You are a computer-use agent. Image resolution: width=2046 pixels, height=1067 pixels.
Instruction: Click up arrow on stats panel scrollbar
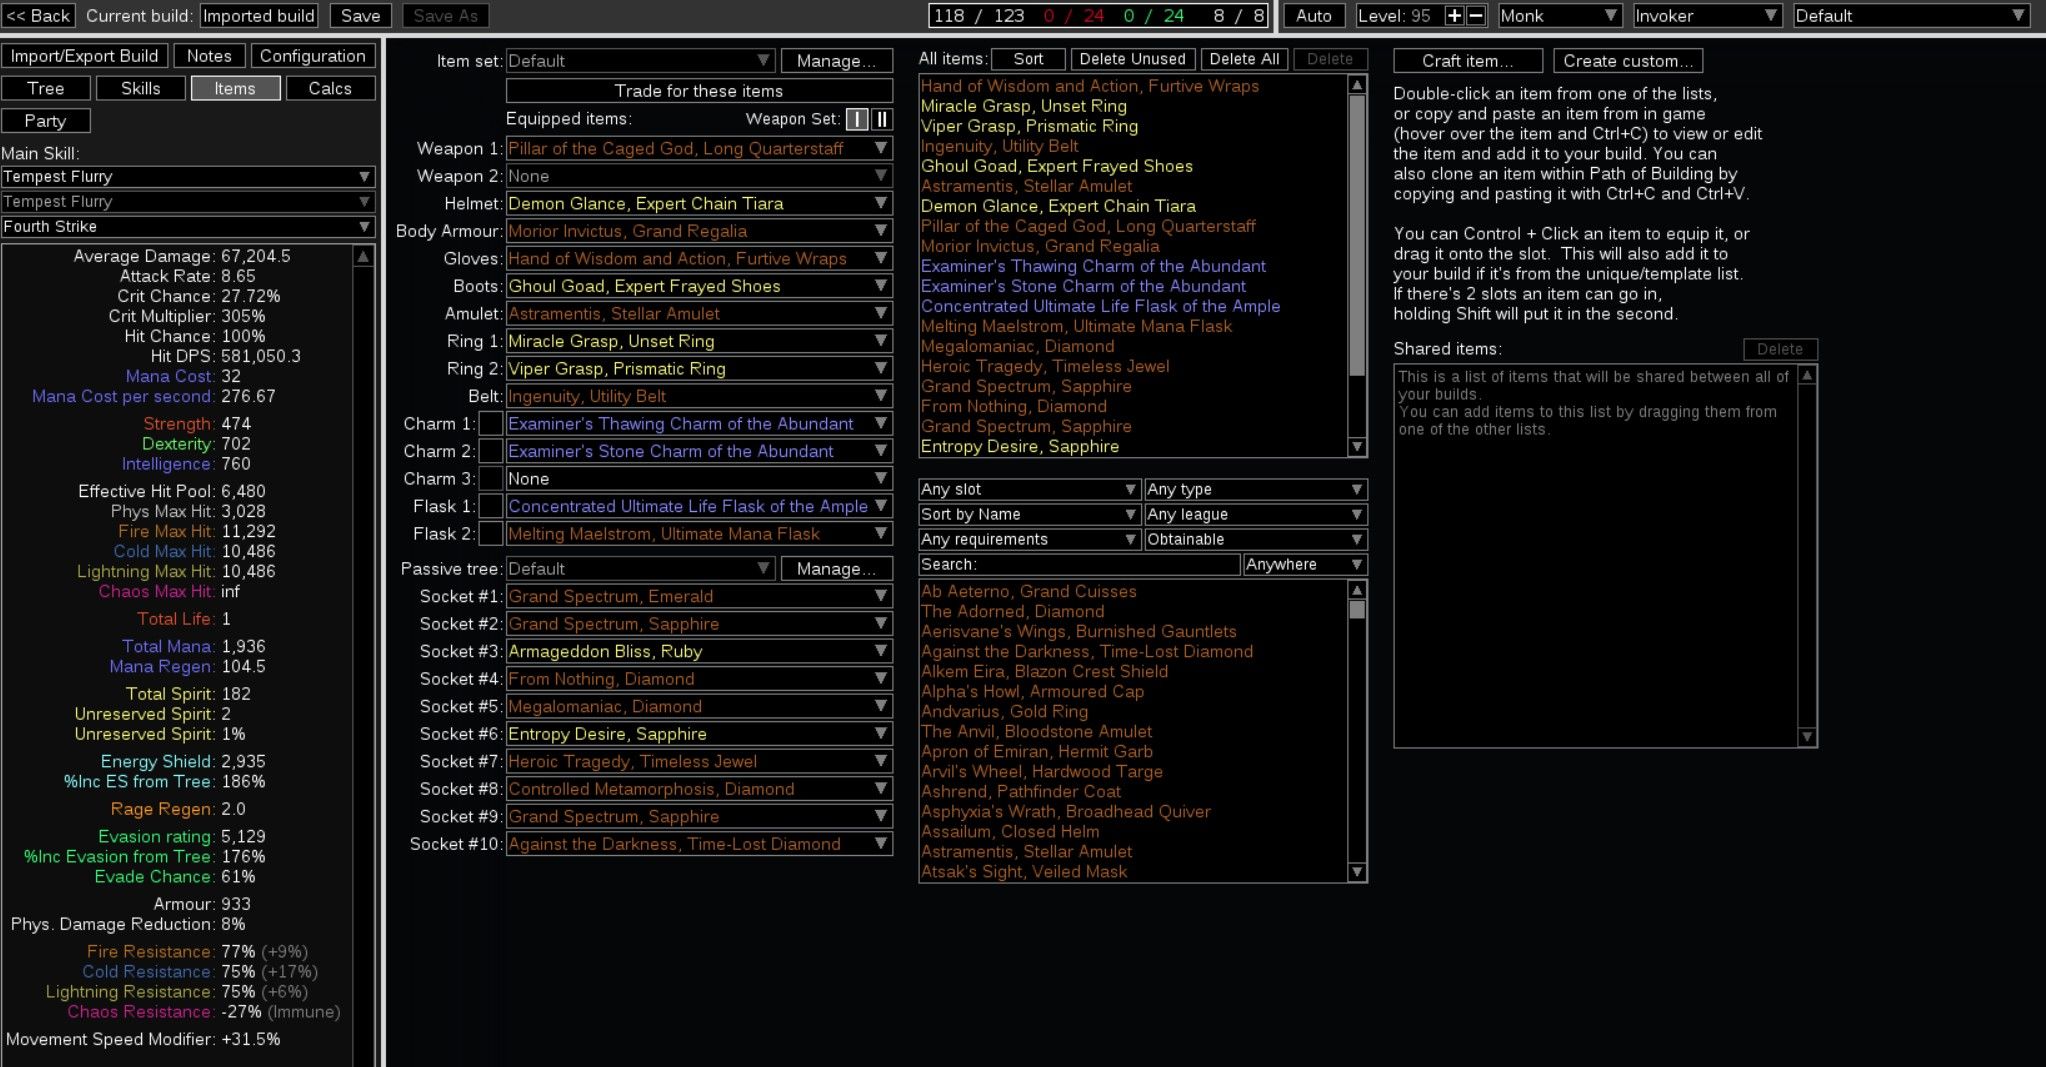(x=363, y=257)
